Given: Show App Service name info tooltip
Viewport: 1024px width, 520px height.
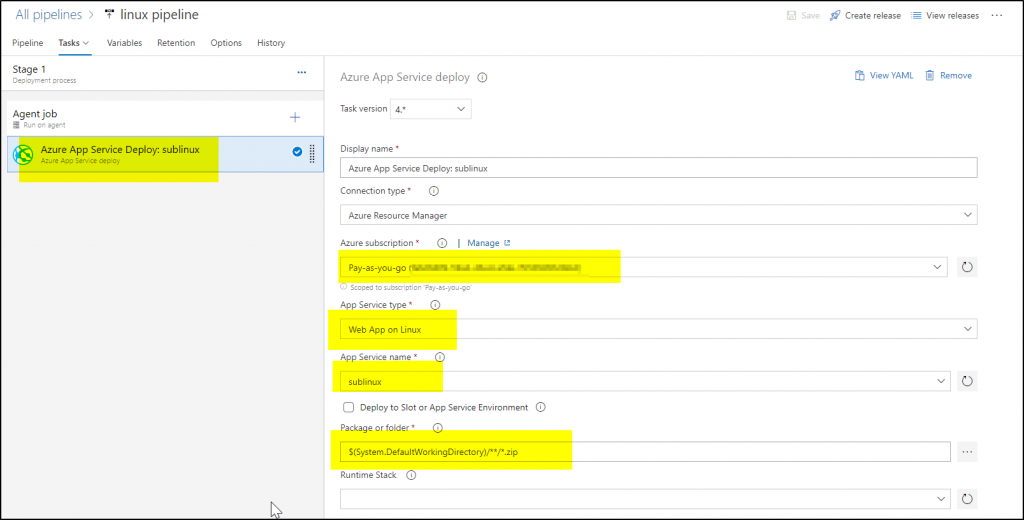Looking at the screenshot, I should click(440, 357).
